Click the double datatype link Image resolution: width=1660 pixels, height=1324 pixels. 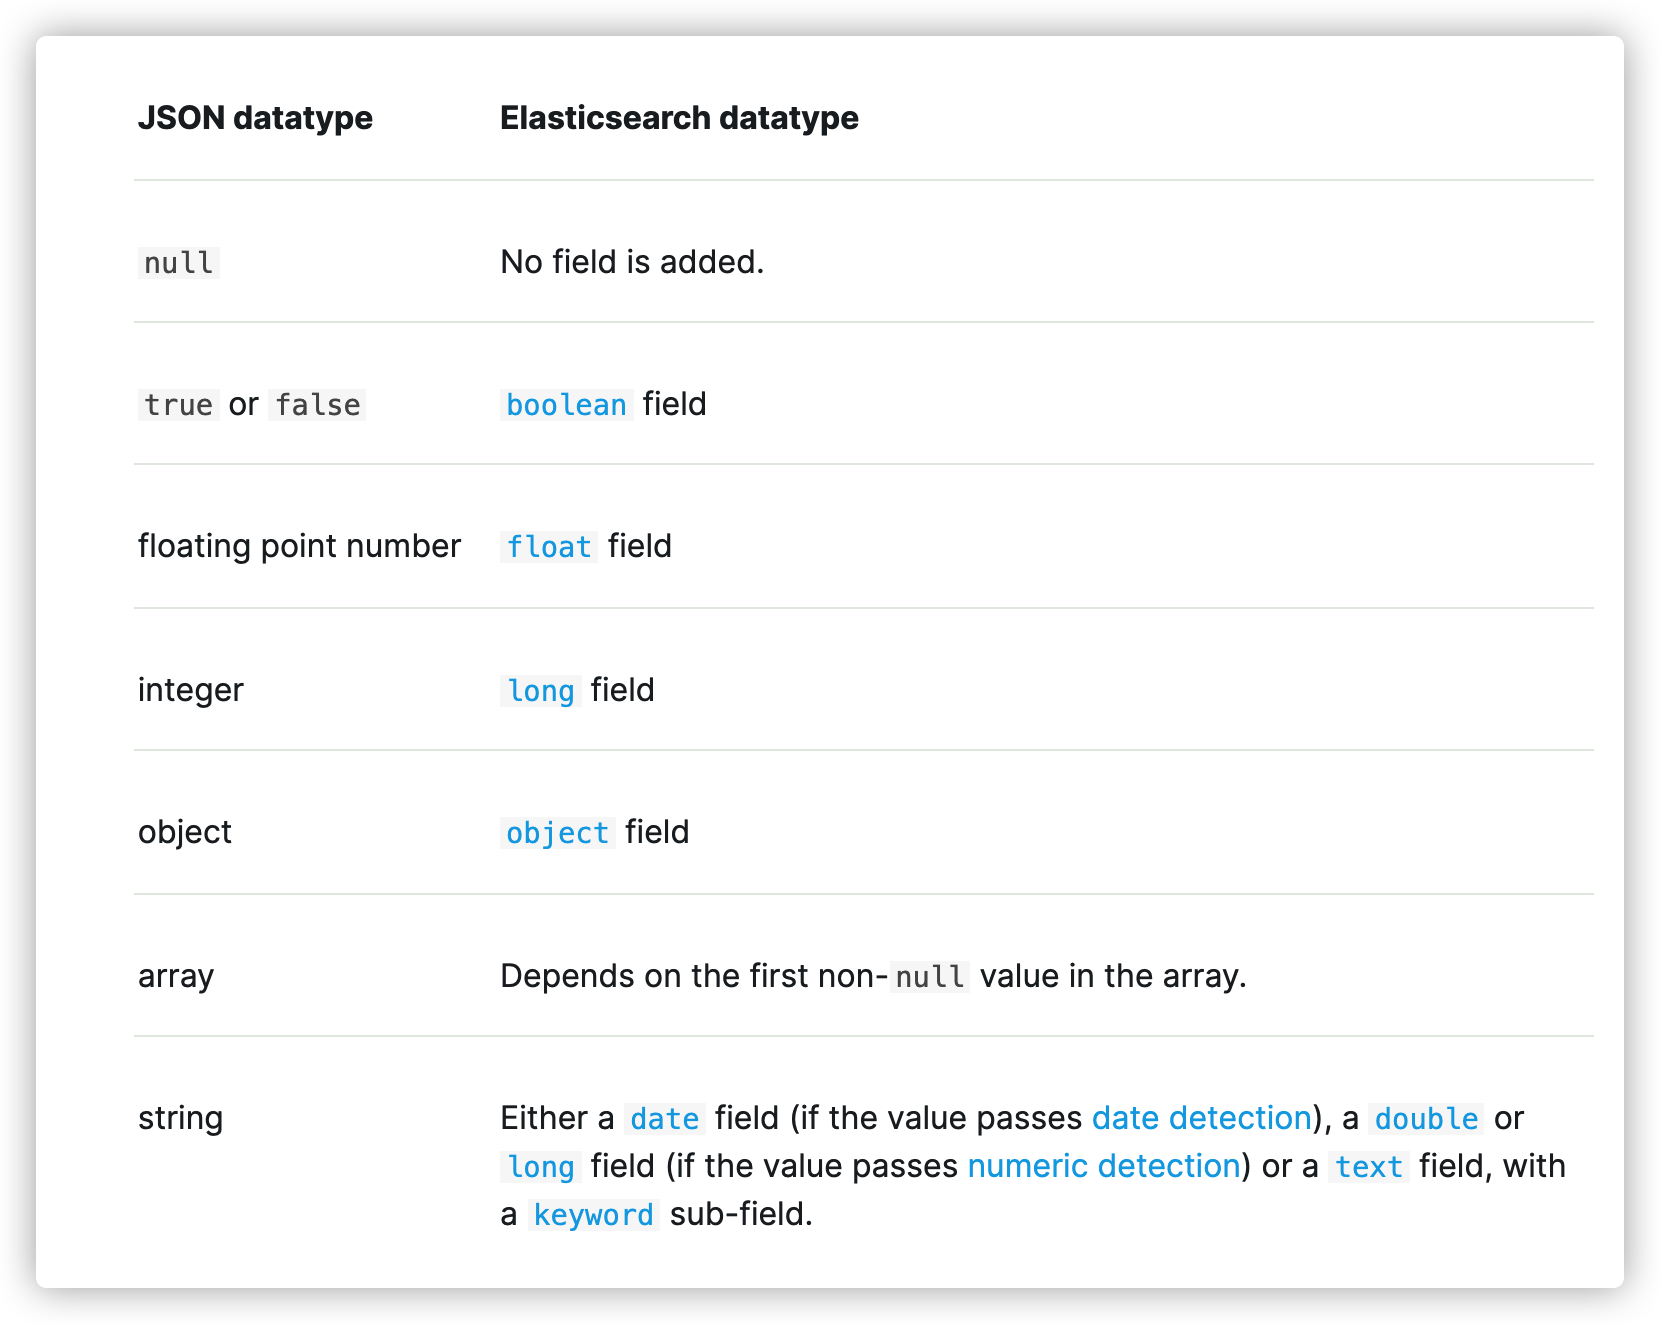(1426, 1119)
